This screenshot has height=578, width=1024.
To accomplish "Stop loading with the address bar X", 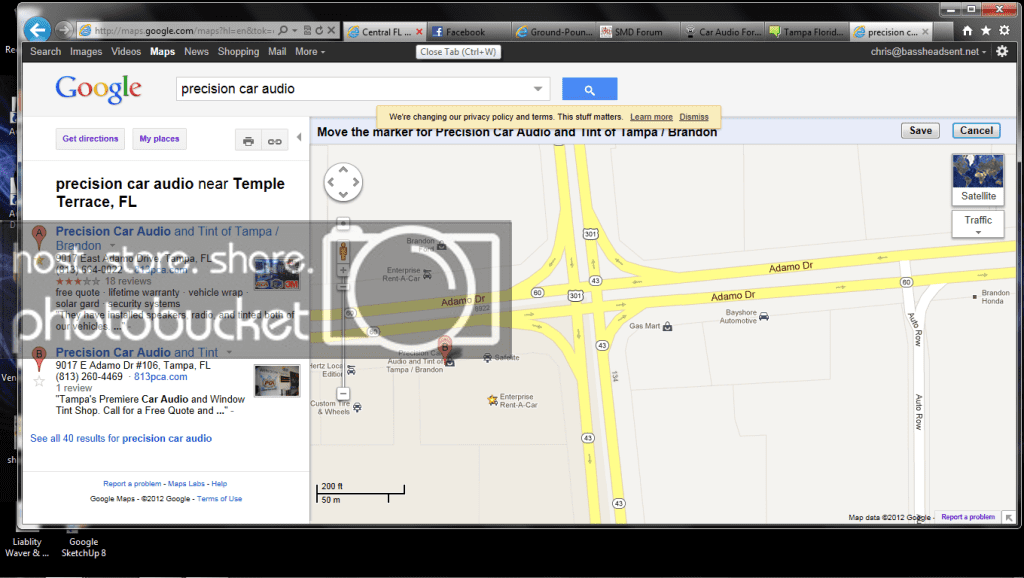I will point(331,31).
